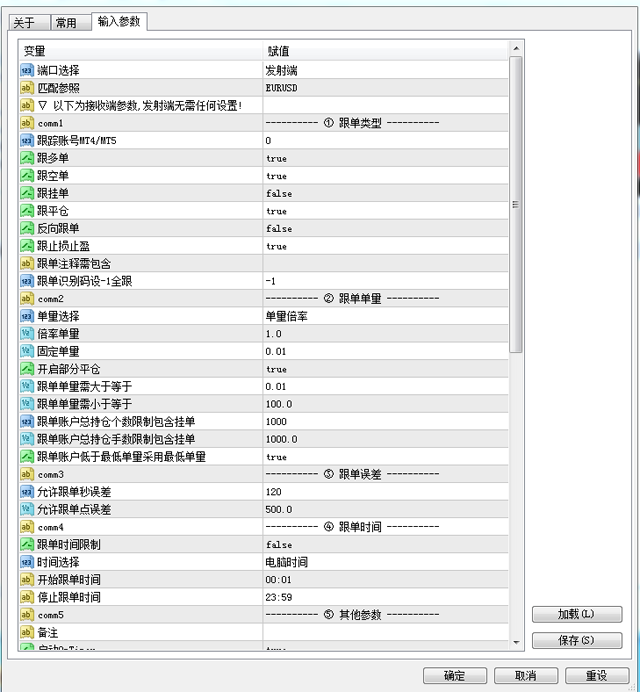This screenshot has width=640, height=692.
Task: Click the boolean icon beside 跟多单
Action: pos(27,158)
